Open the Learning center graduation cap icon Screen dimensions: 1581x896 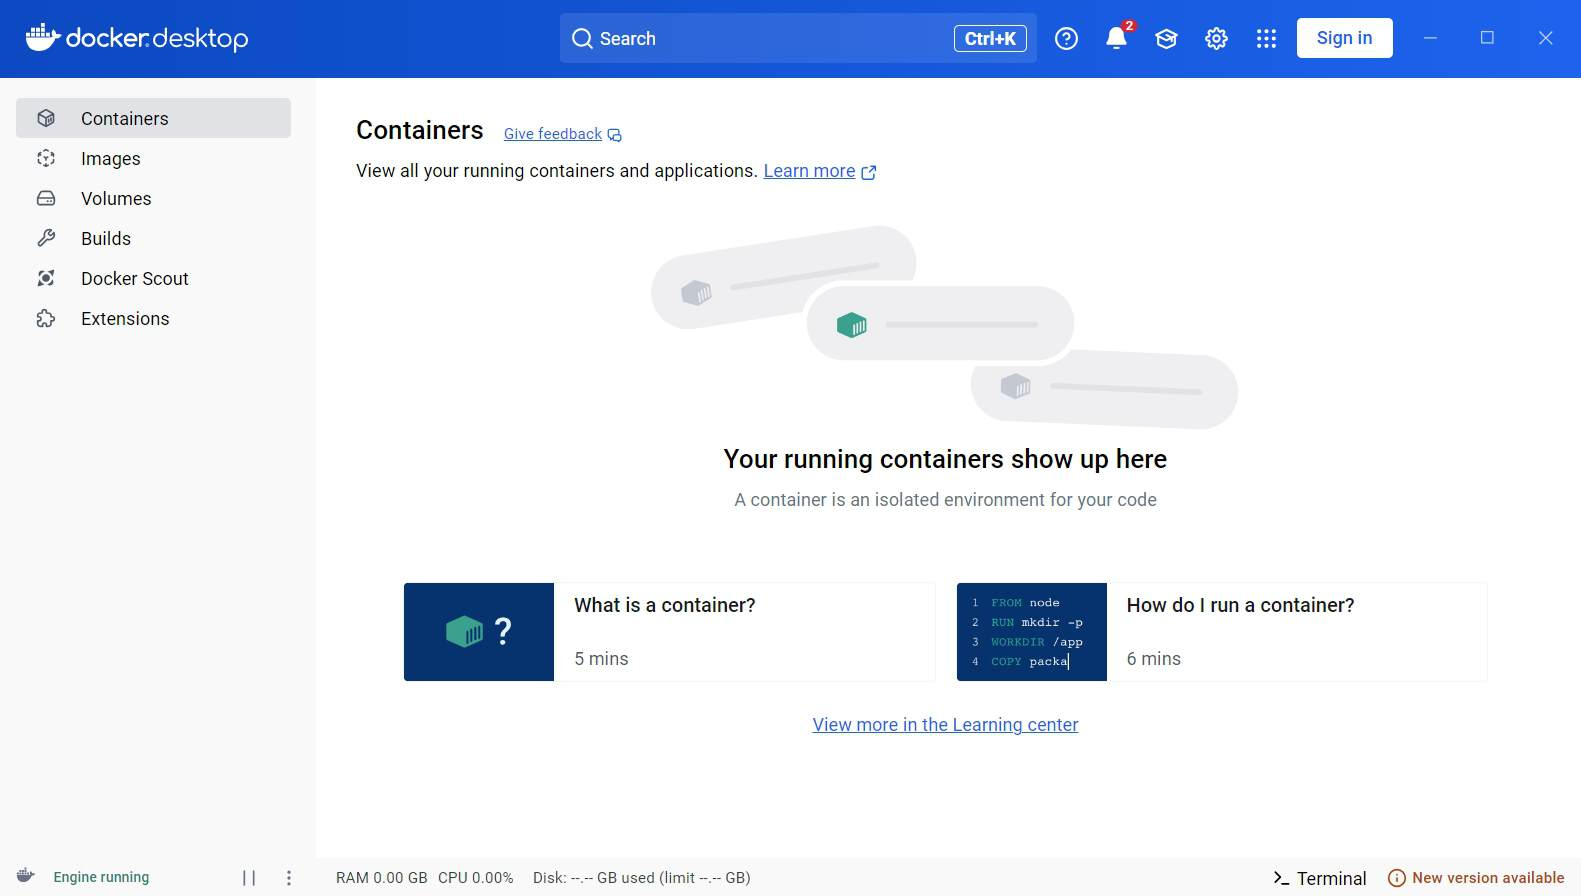coord(1166,39)
